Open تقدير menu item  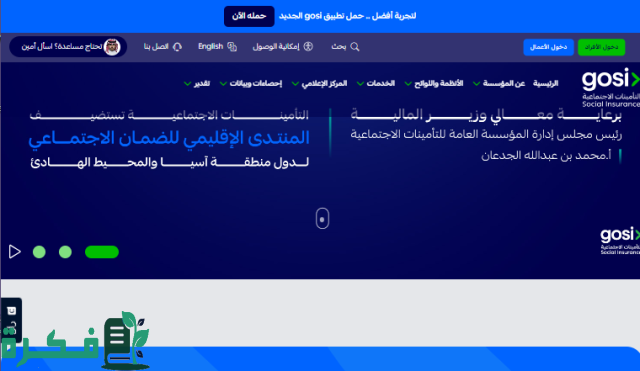202,83
